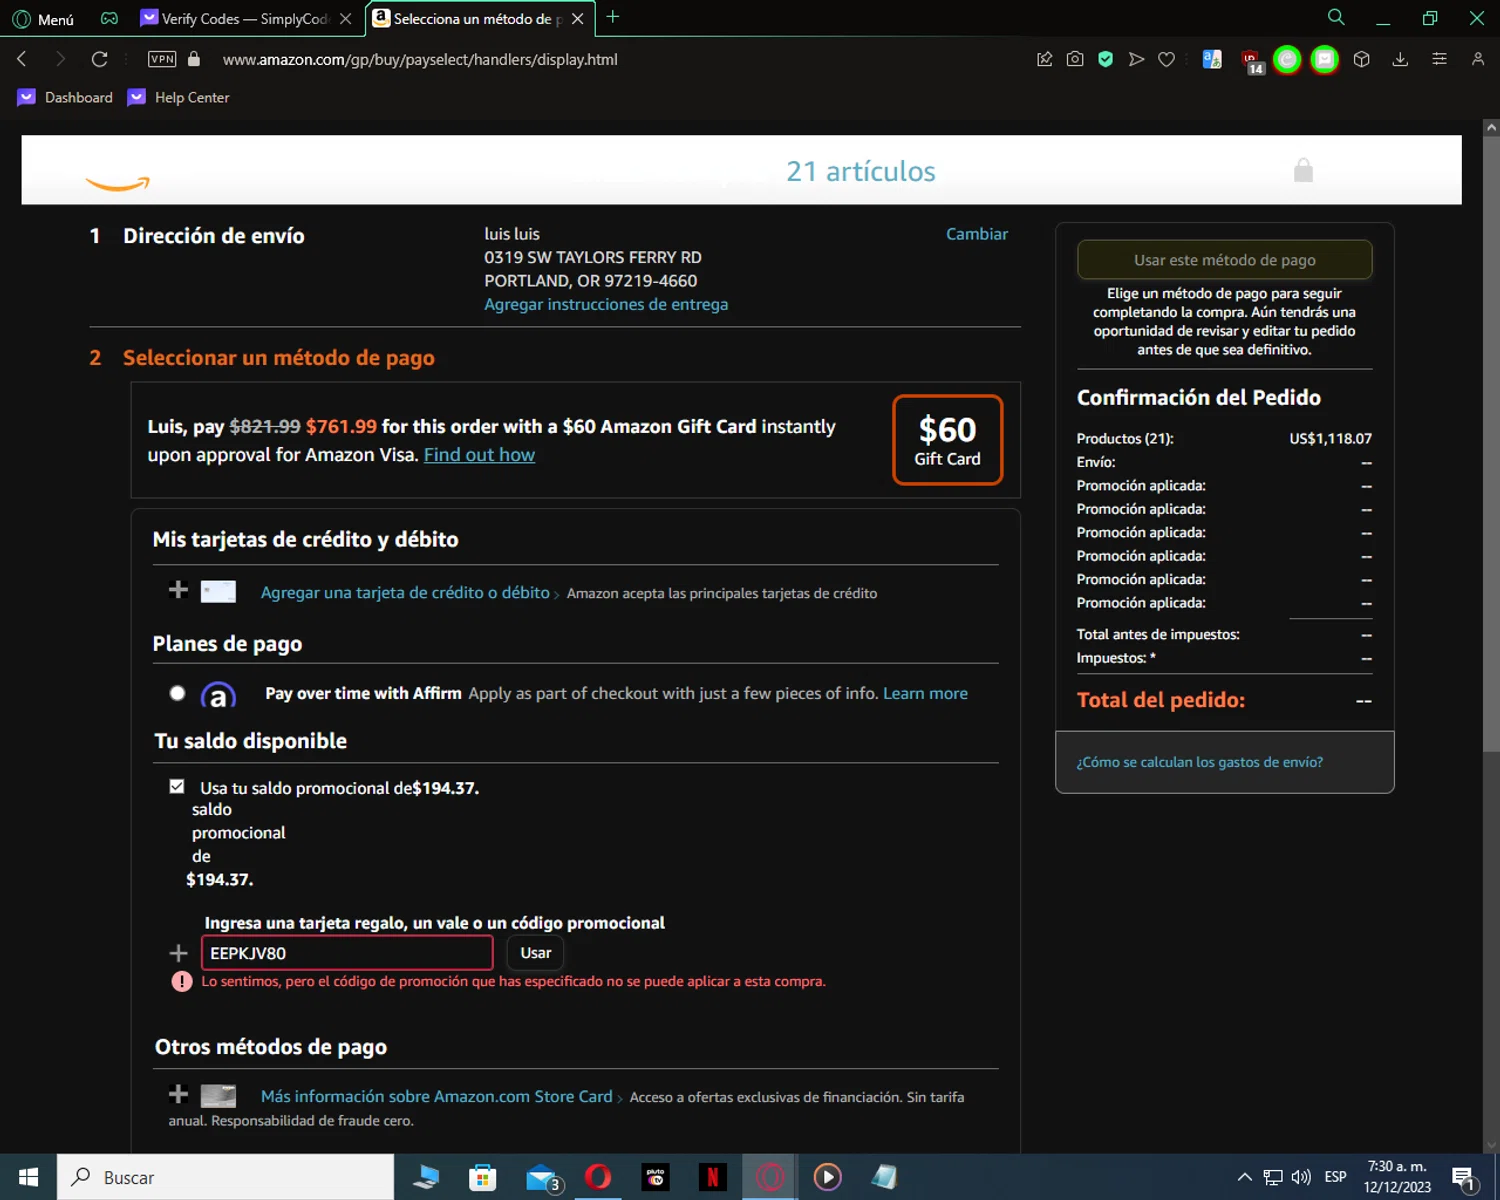This screenshot has height=1200, width=1500.
Task: Open a new browser tab
Action: pyautogui.click(x=613, y=17)
